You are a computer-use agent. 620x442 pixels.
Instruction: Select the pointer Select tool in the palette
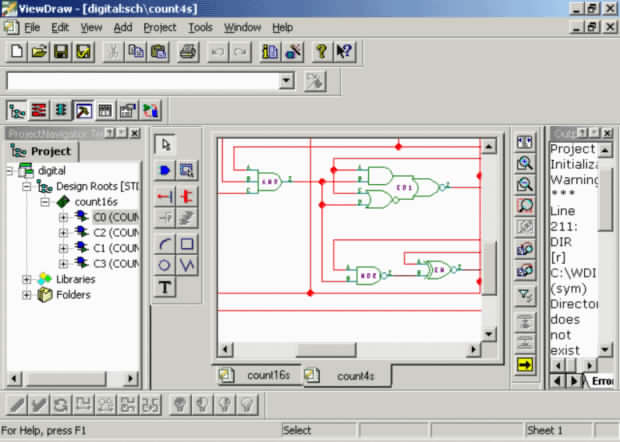coord(165,145)
